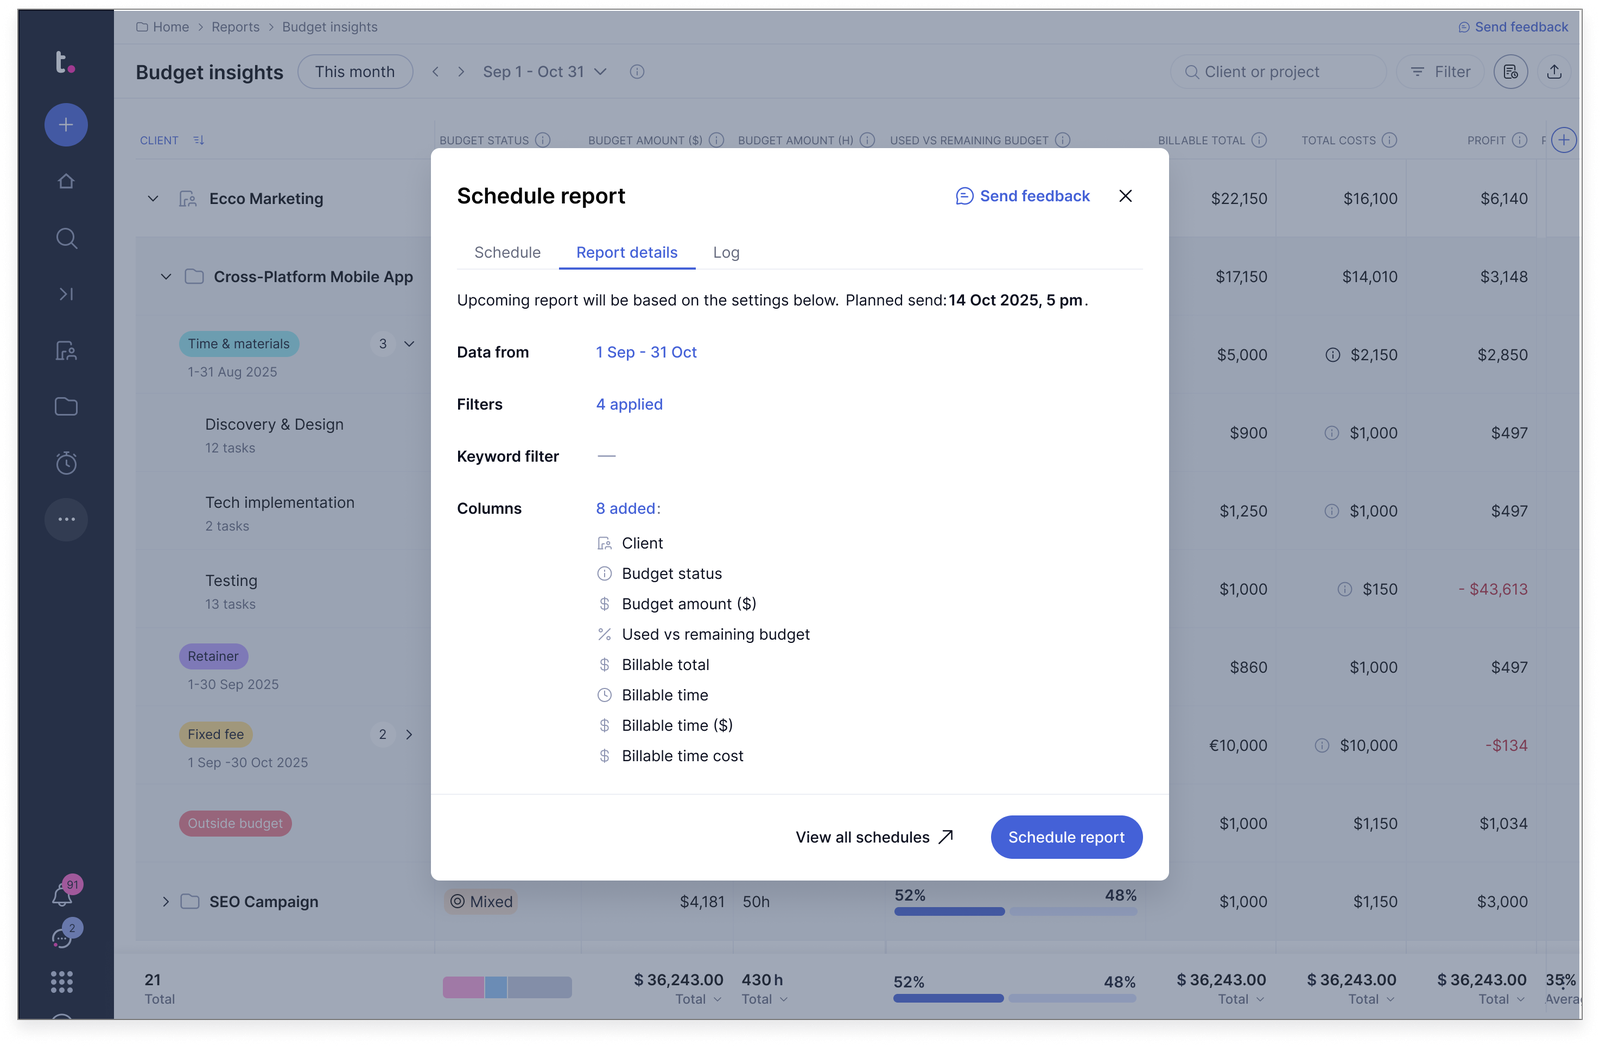Screen dimensions: 1600x1046
Task: Click the Client or project search field
Action: pos(1278,72)
